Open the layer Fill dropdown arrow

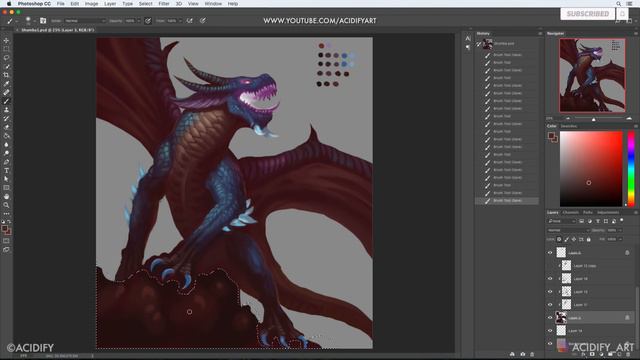pyautogui.click(x=620, y=239)
